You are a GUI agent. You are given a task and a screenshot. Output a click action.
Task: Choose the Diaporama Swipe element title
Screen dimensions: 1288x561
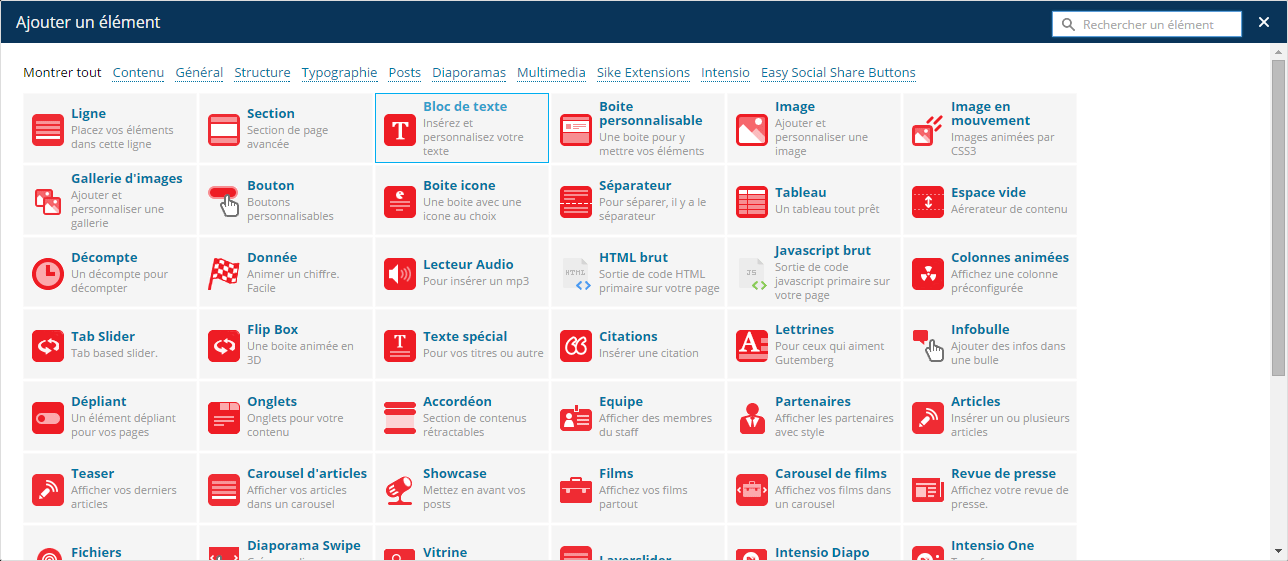[304, 546]
